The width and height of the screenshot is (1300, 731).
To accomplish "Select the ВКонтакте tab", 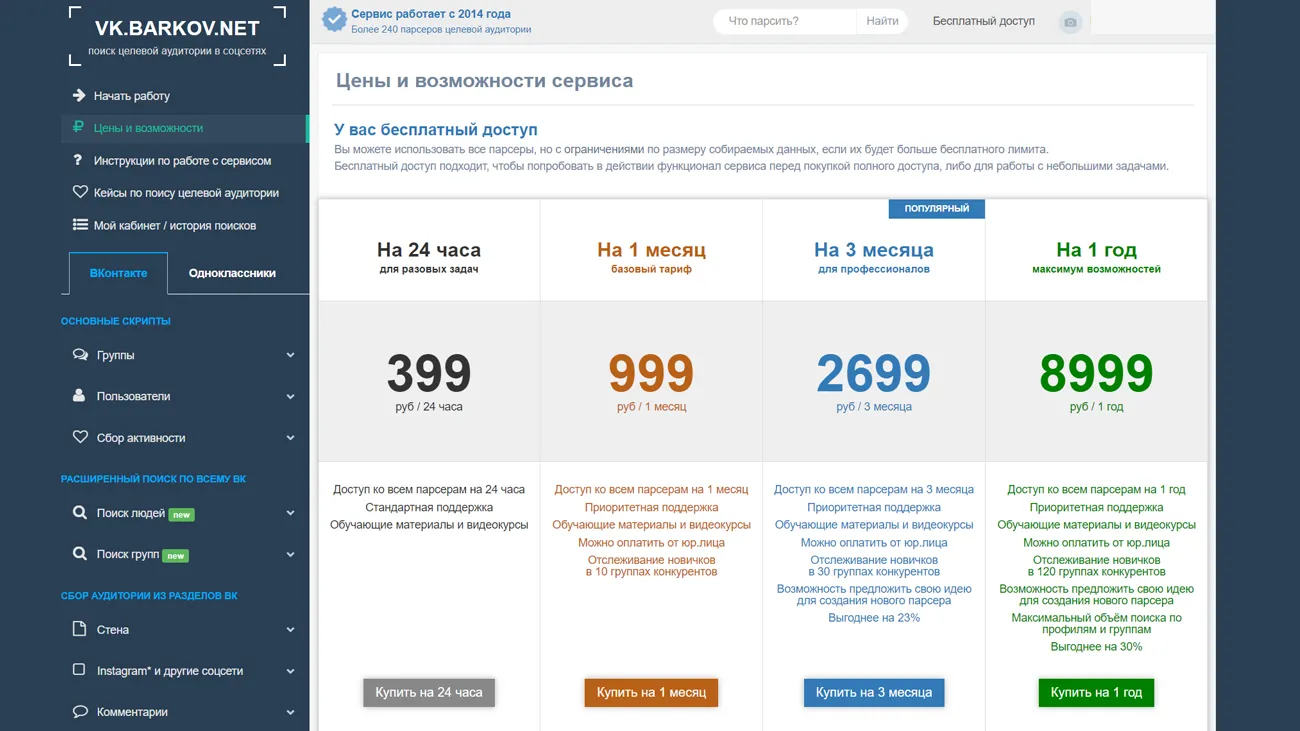I will (x=118, y=273).
